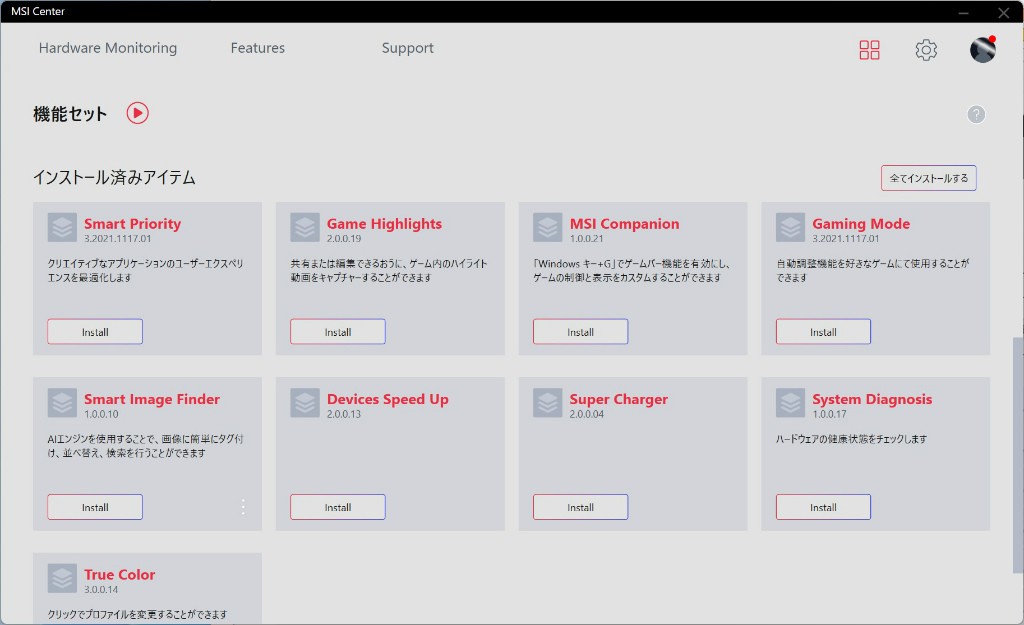Minimize the MSI Center window
The width and height of the screenshot is (1024, 625).
pos(963,12)
